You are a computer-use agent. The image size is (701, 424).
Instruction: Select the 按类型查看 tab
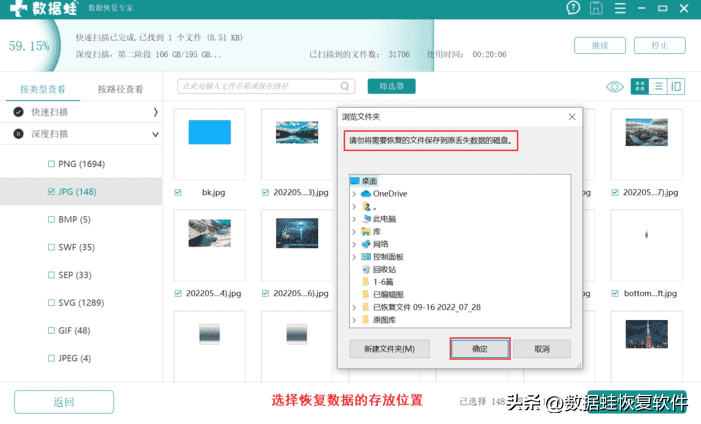[x=43, y=89]
